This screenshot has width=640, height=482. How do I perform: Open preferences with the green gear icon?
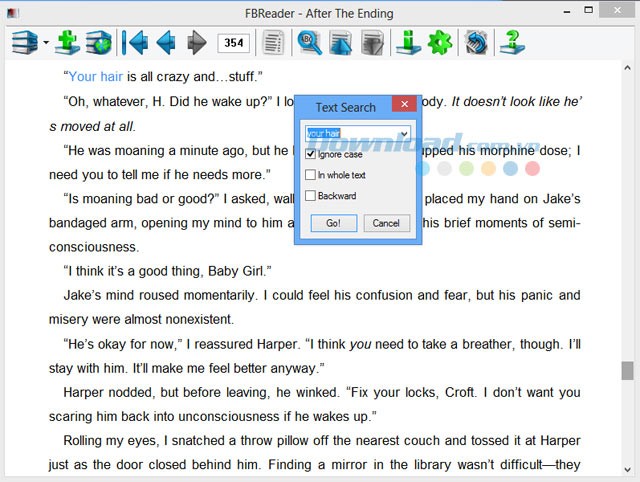(x=439, y=42)
